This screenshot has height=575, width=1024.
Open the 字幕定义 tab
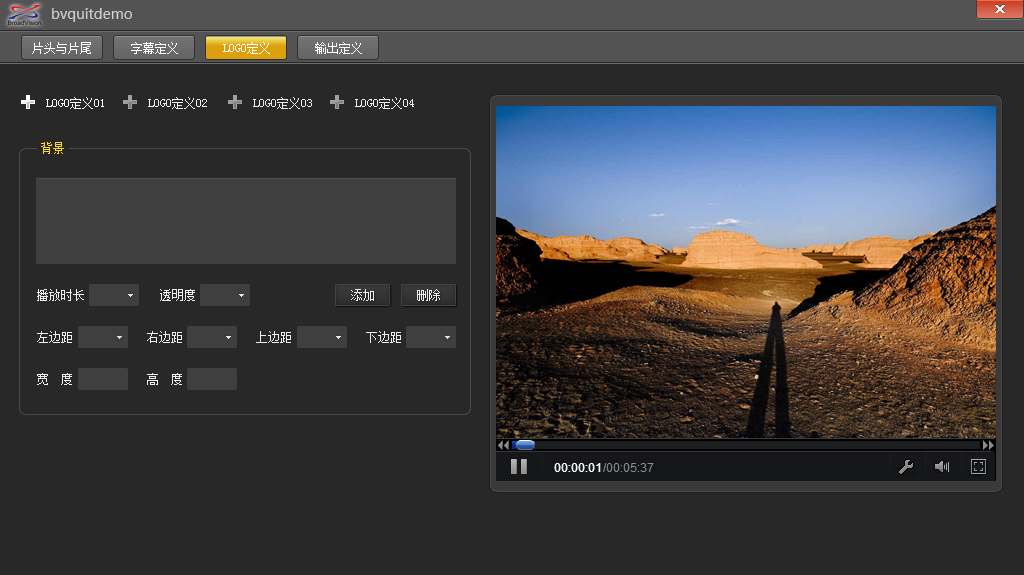[x=154, y=48]
